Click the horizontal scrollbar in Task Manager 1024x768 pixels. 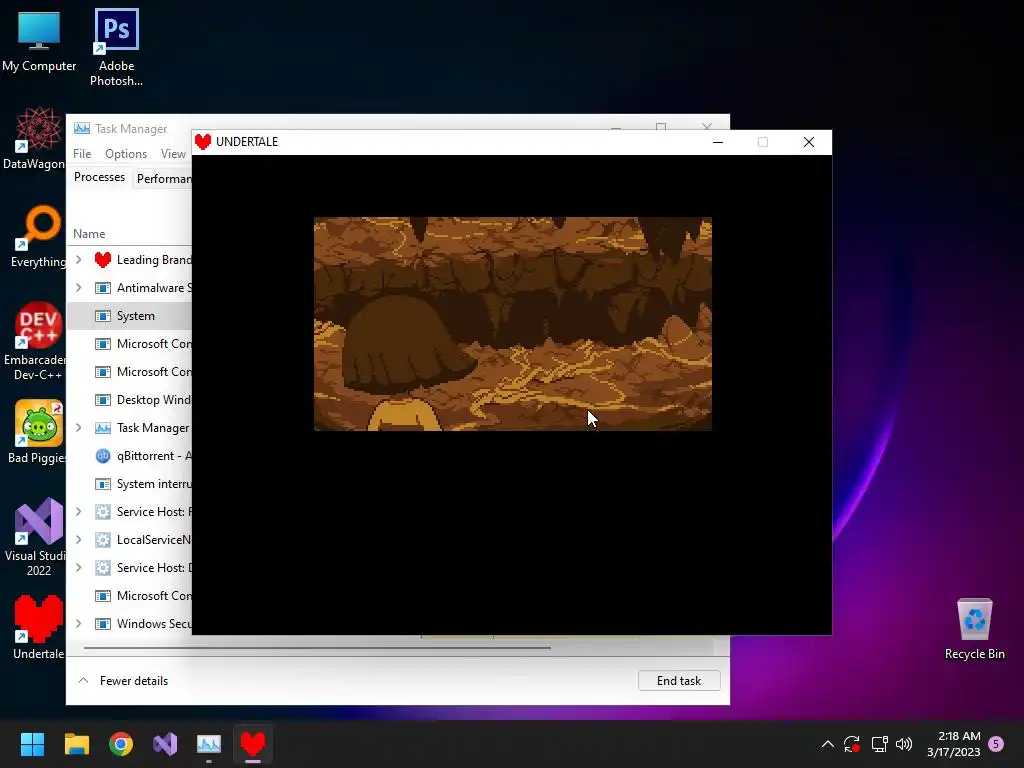click(x=317, y=648)
